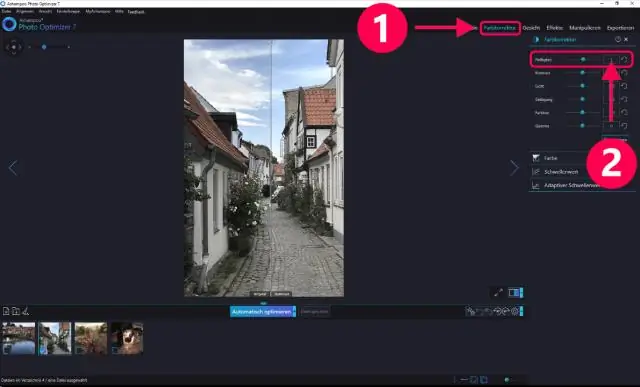The image size is (640, 387).
Task: Click the Automatisch optimieren button
Action: click(261, 311)
